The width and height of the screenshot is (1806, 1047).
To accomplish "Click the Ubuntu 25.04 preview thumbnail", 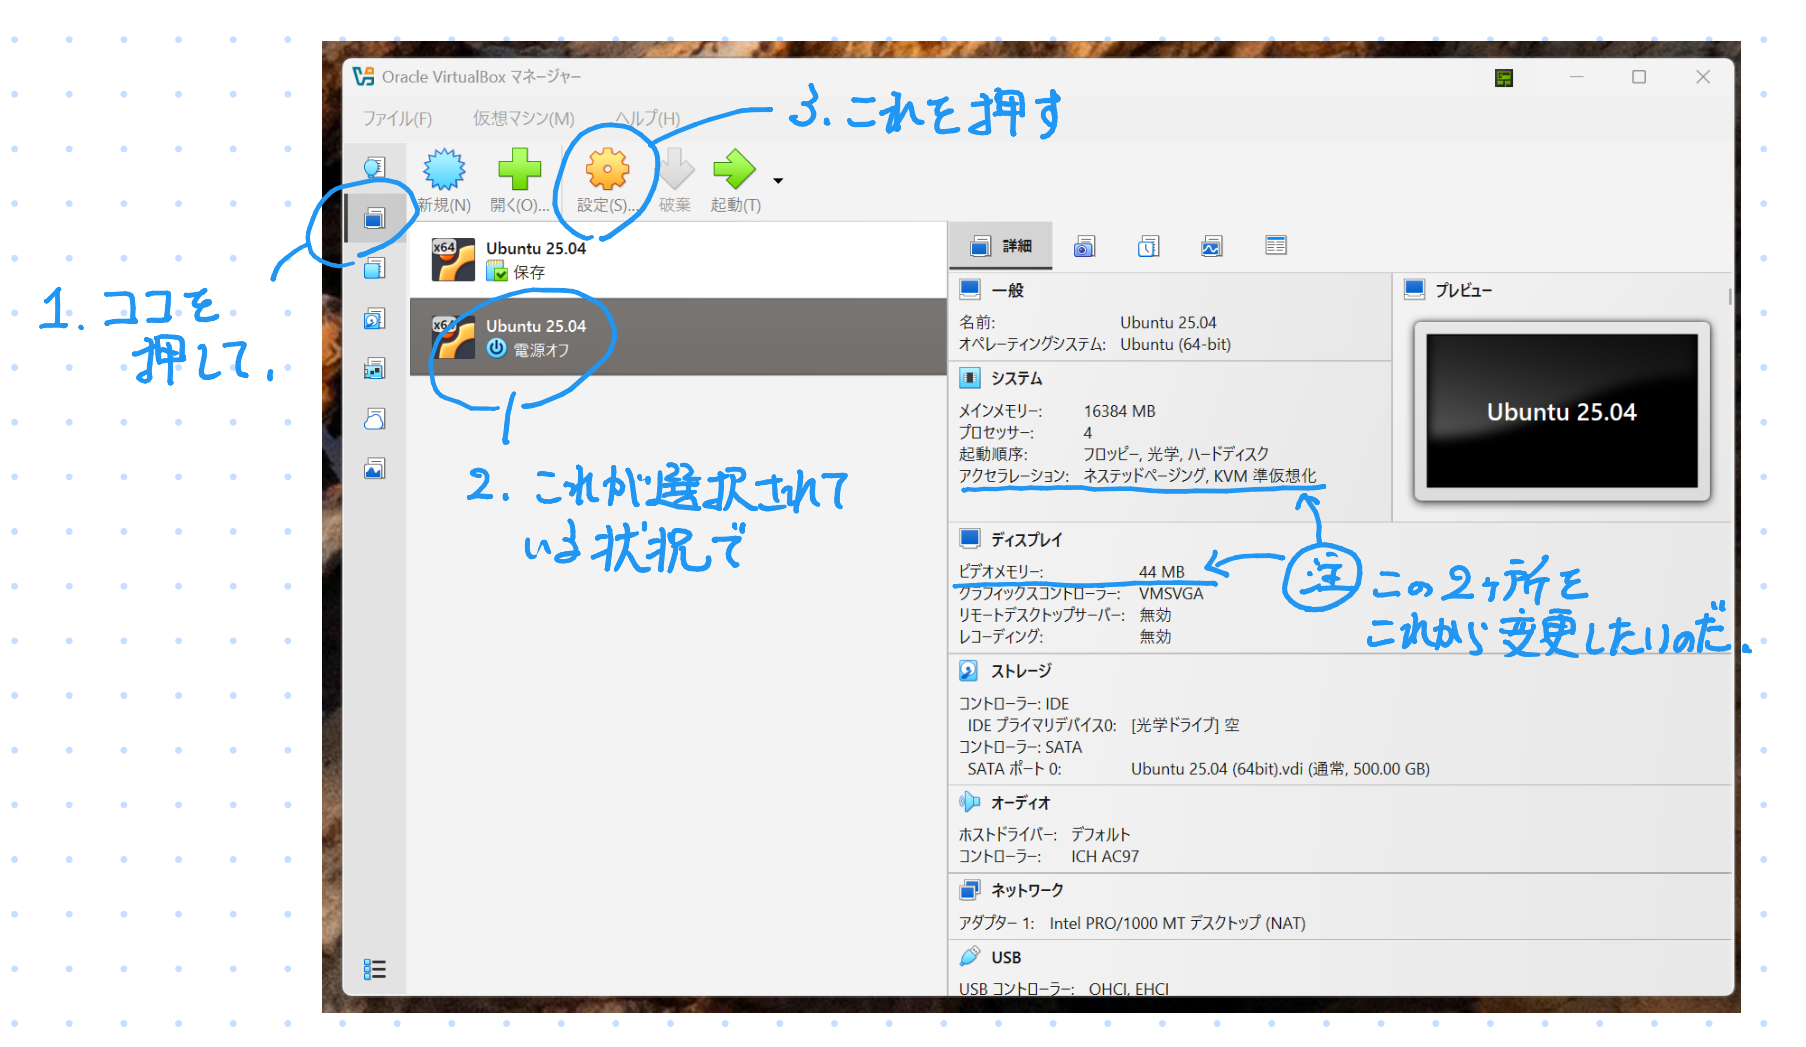I will (x=1561, y=411).
